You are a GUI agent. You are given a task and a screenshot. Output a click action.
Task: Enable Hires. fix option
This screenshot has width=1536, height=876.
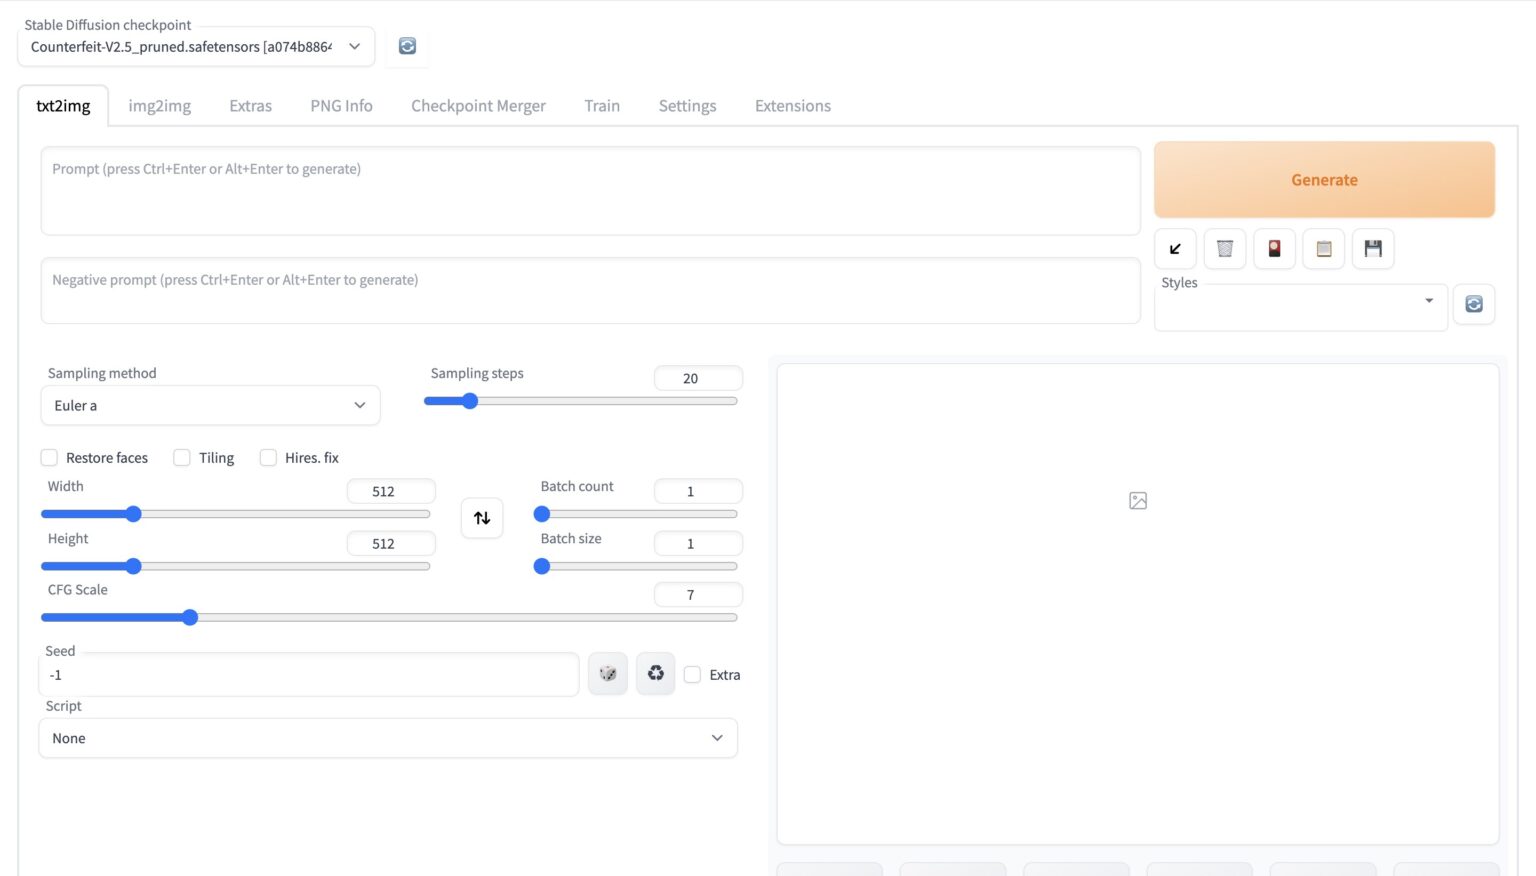click(268, 458)
